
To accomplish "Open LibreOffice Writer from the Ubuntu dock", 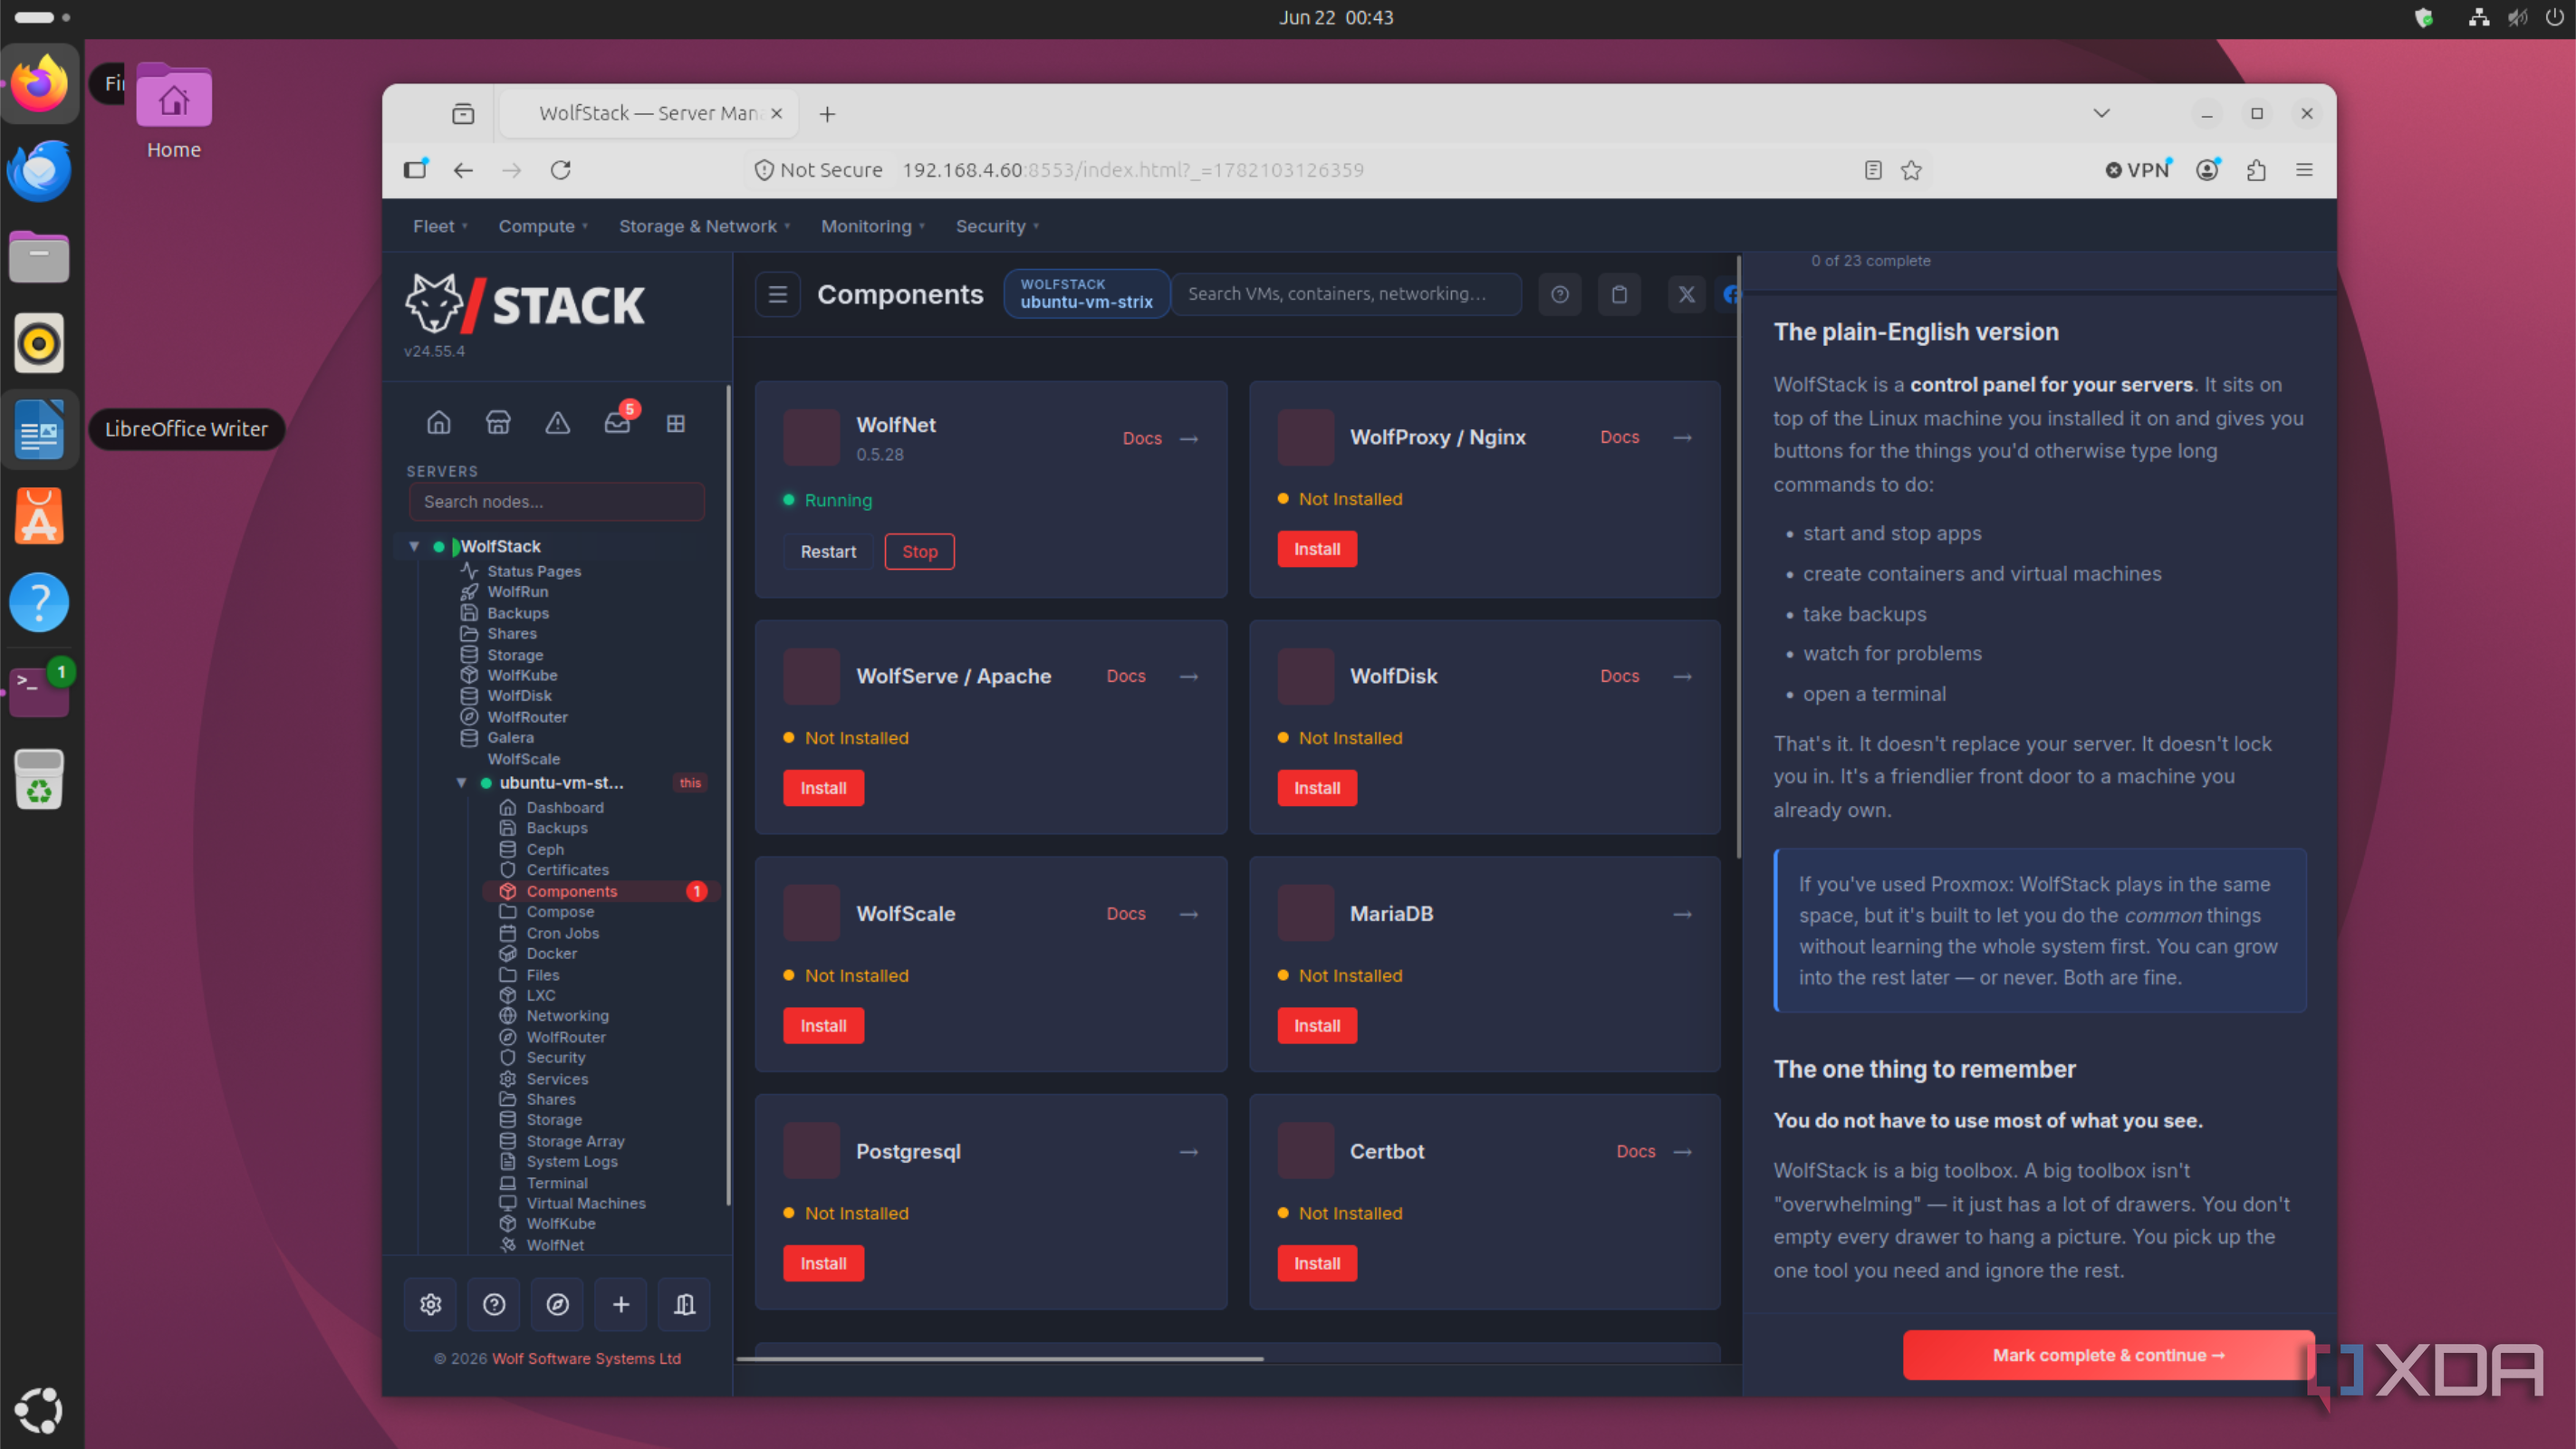I will (x=39, y=429).
